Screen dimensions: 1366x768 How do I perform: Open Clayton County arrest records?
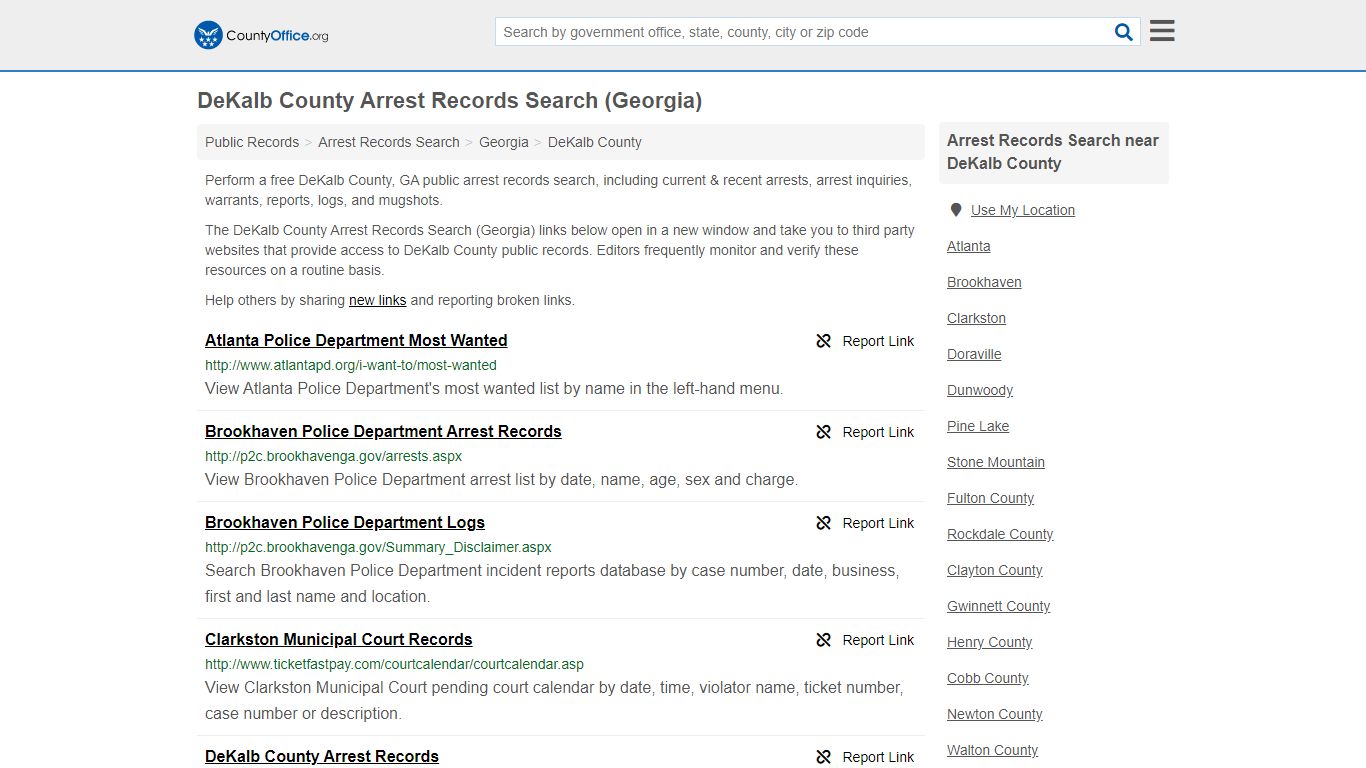pos(995,570)
